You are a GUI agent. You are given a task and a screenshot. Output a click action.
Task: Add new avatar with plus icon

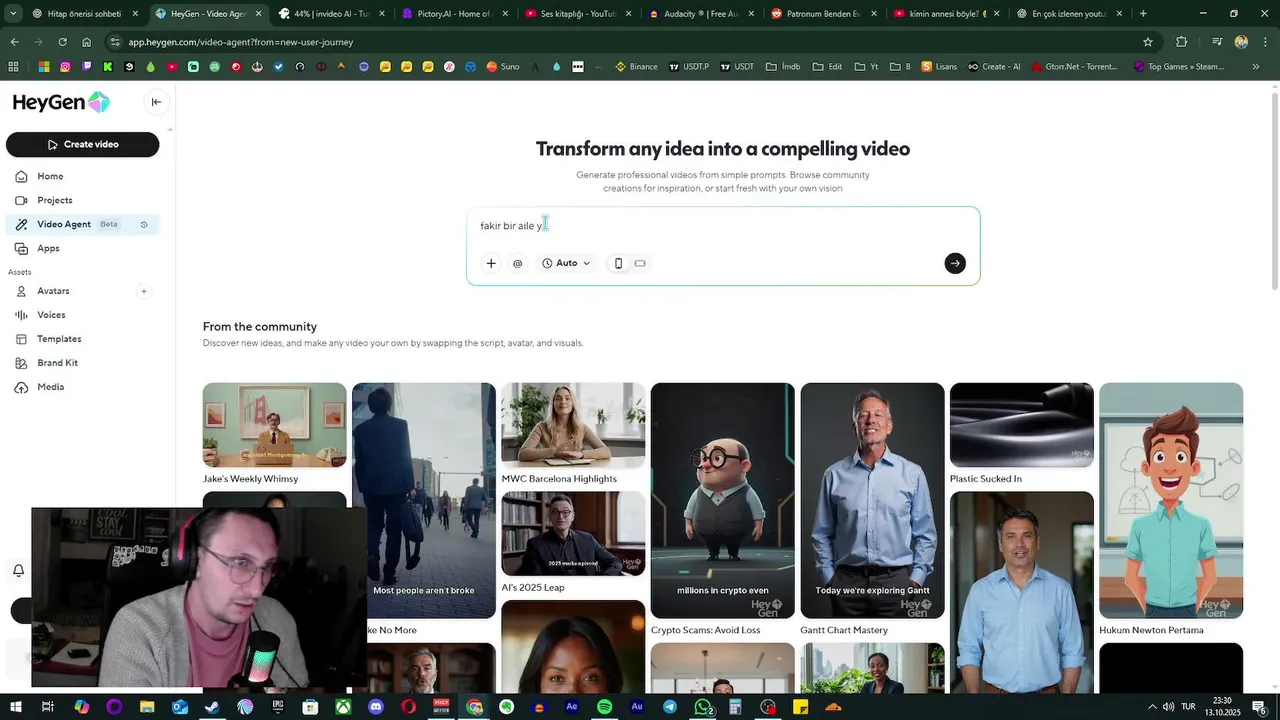tap(144, 291)
